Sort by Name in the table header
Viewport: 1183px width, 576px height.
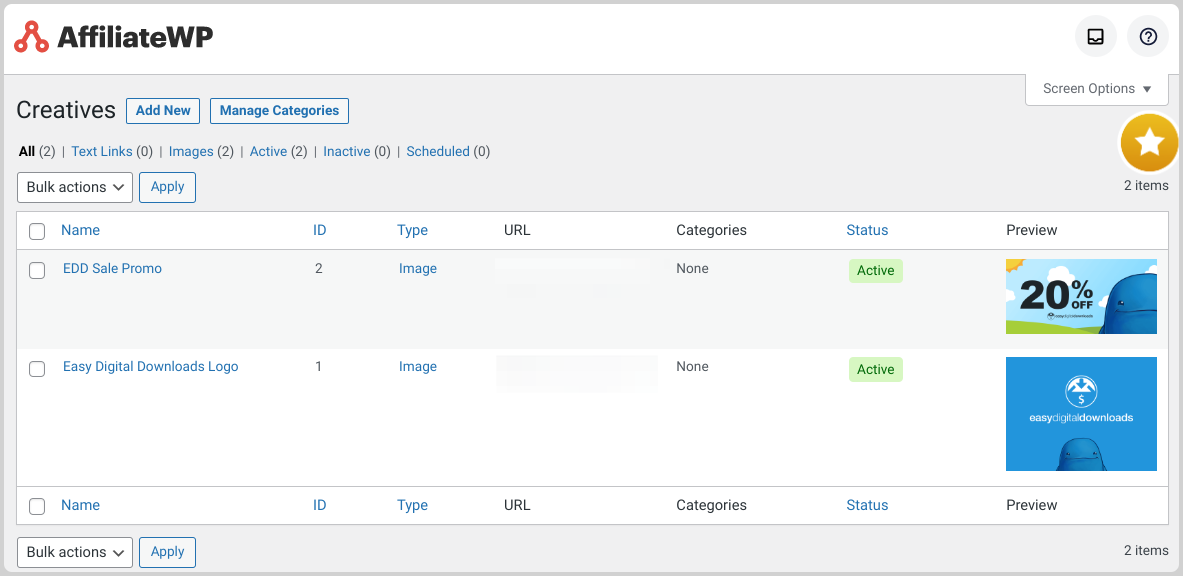(x=80, y=230)
